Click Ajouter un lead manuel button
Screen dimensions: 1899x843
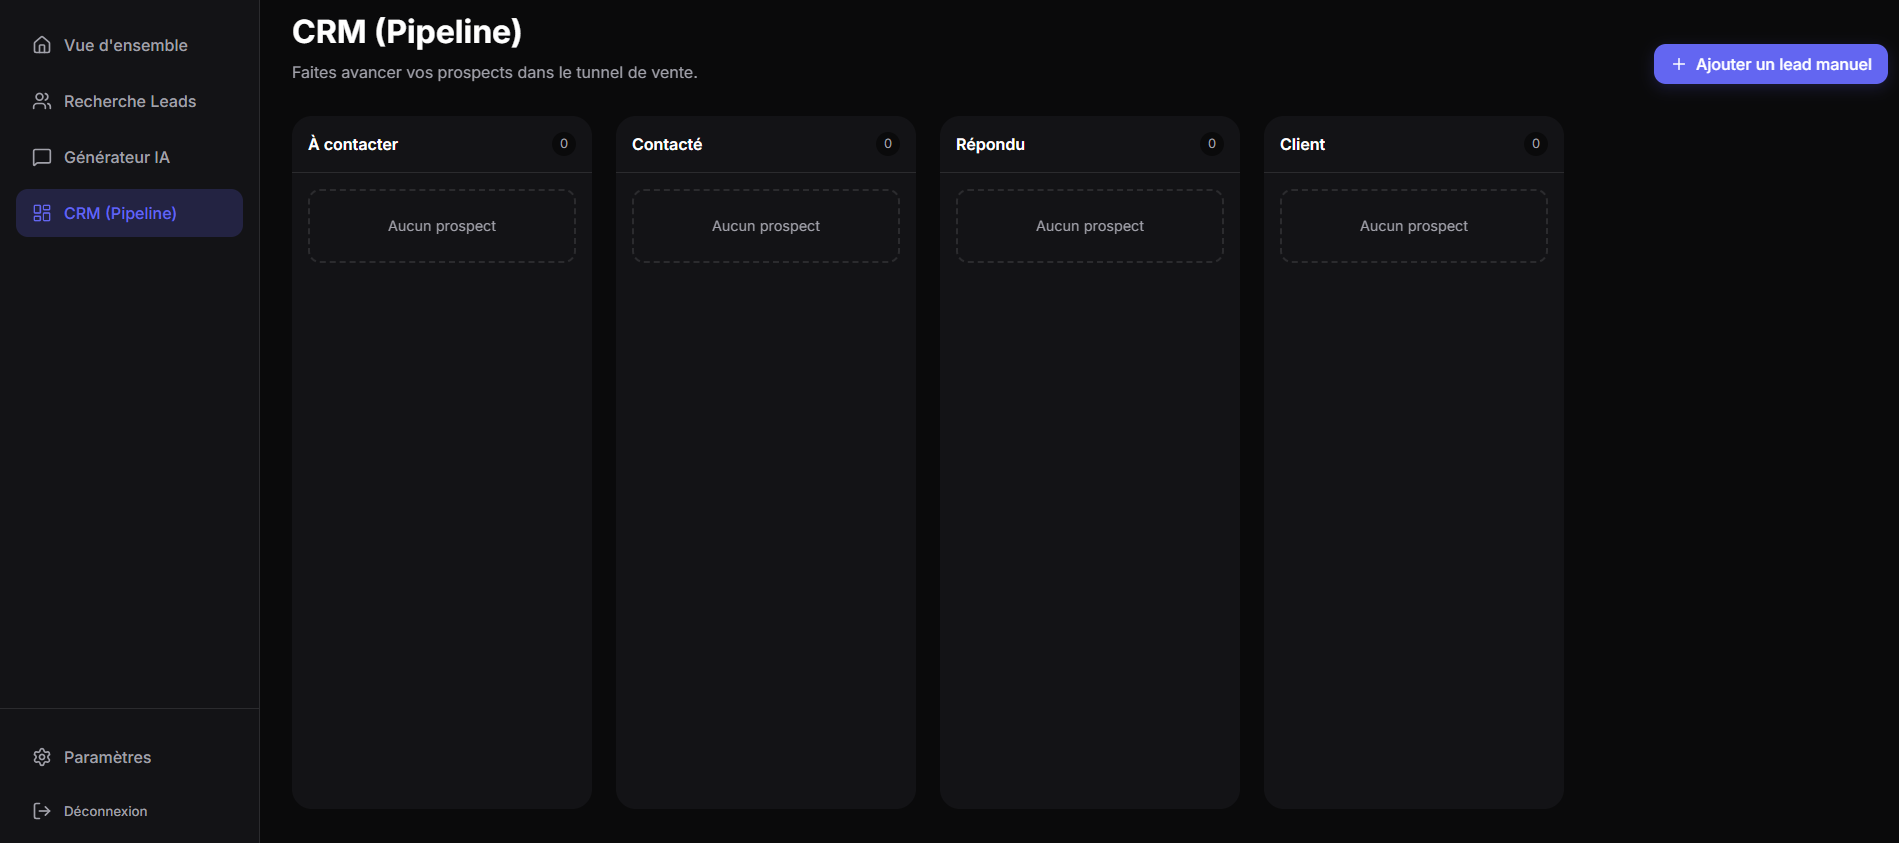tap(1770, 64)
